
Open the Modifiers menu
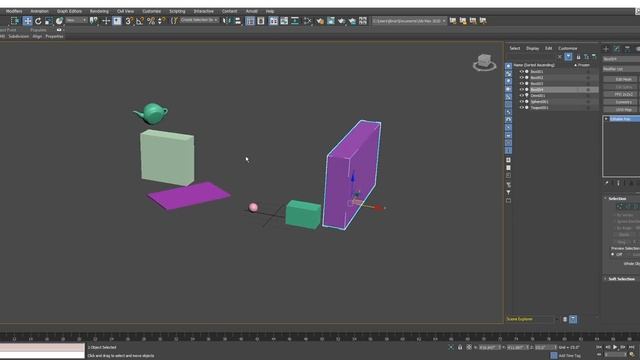coord(14,11)
